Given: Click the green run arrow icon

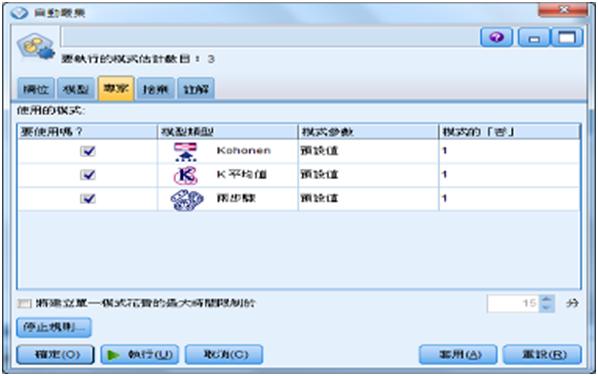Looking at the screenshot, I should pyautogui.click(x=113, y=355).
